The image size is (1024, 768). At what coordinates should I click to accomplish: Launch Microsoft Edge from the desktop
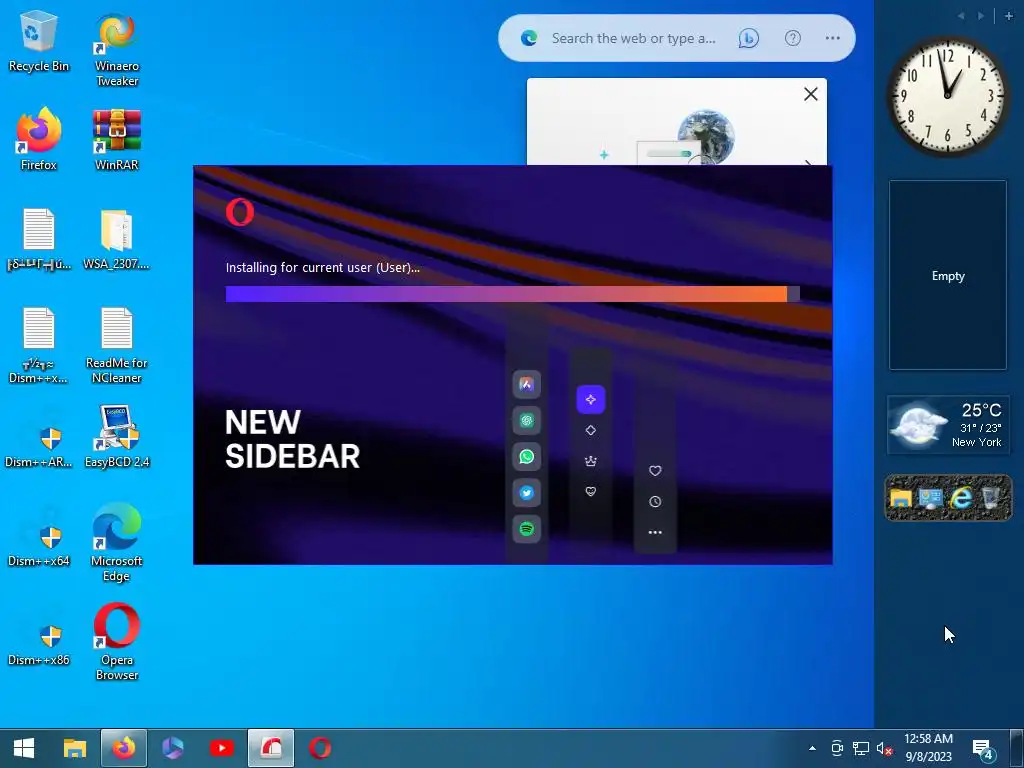coord(116,543)
